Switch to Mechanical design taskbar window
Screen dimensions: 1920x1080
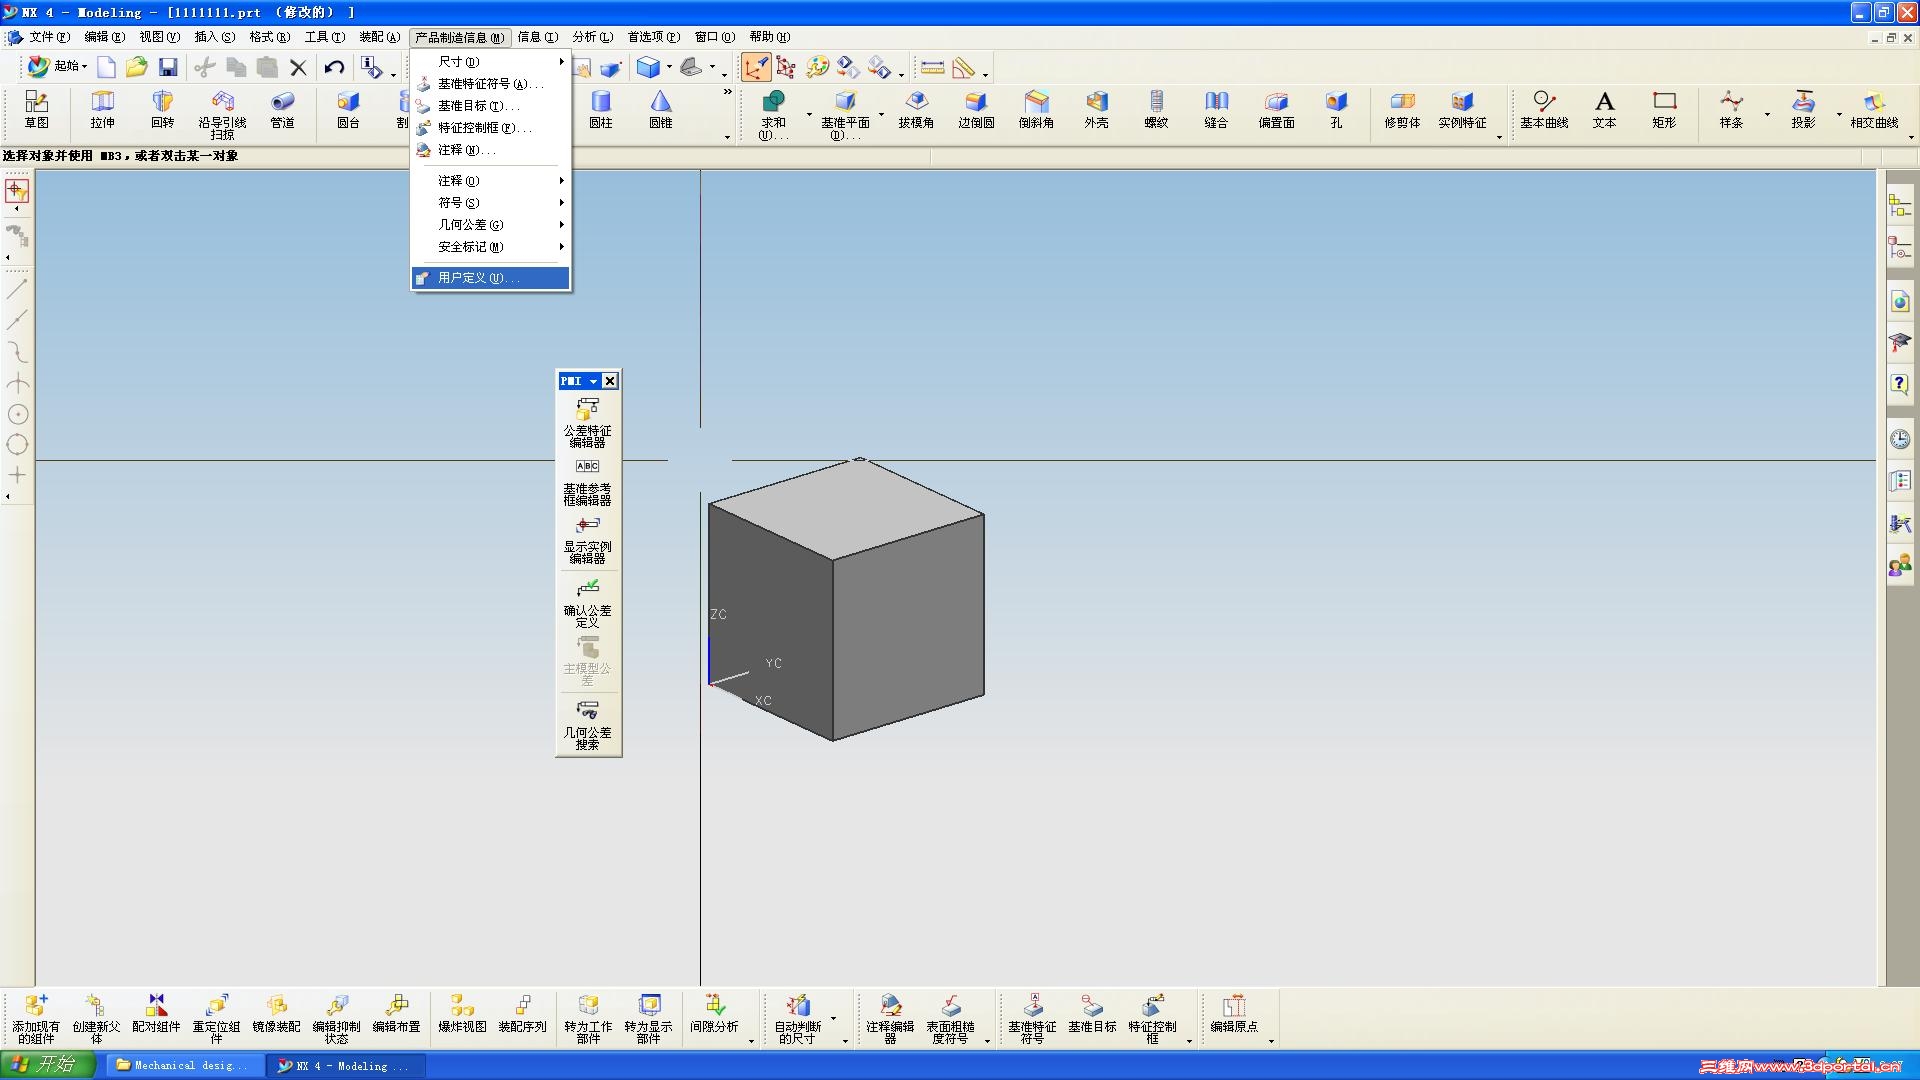pyautogui.click(x=182, y=1065)
